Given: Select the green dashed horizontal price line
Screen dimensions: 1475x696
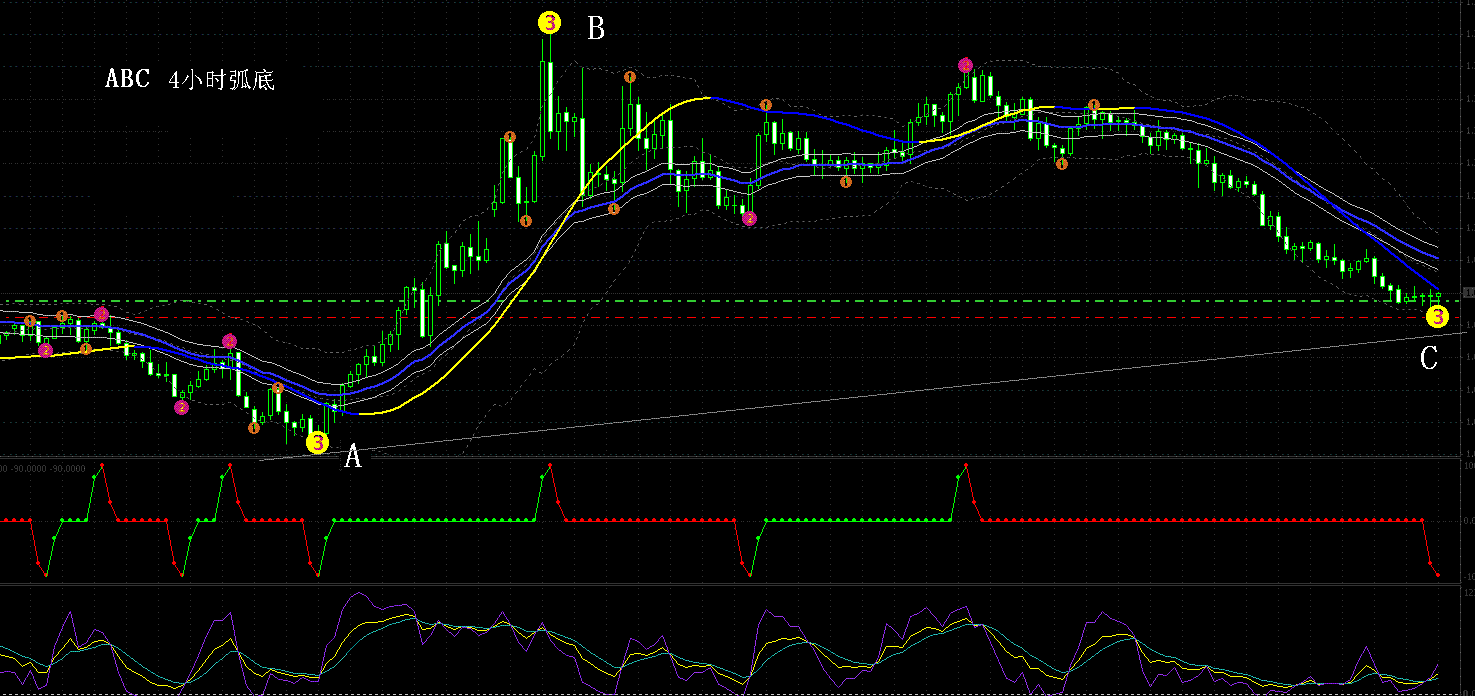Looking at the screenshot, I should (x=731, y=301).
